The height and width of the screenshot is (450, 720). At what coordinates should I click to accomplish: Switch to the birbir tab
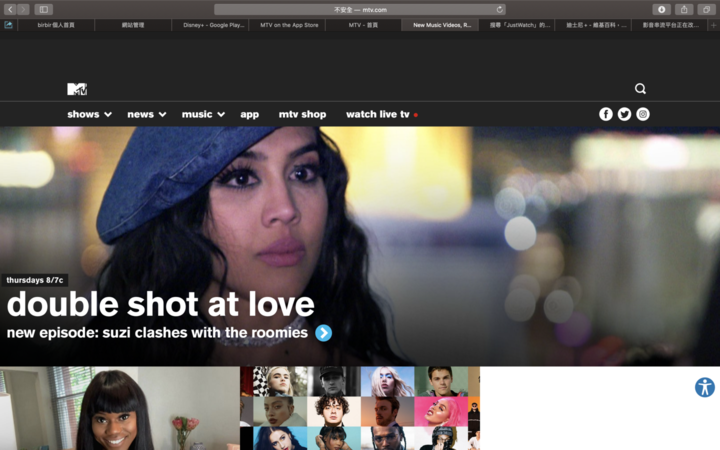click(x=56, y=25)
